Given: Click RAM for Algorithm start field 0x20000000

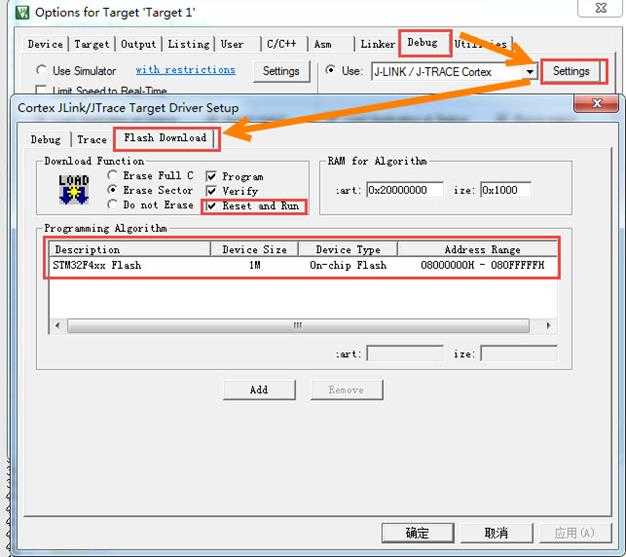Looking at the screenshot, I should pos(405,190).
